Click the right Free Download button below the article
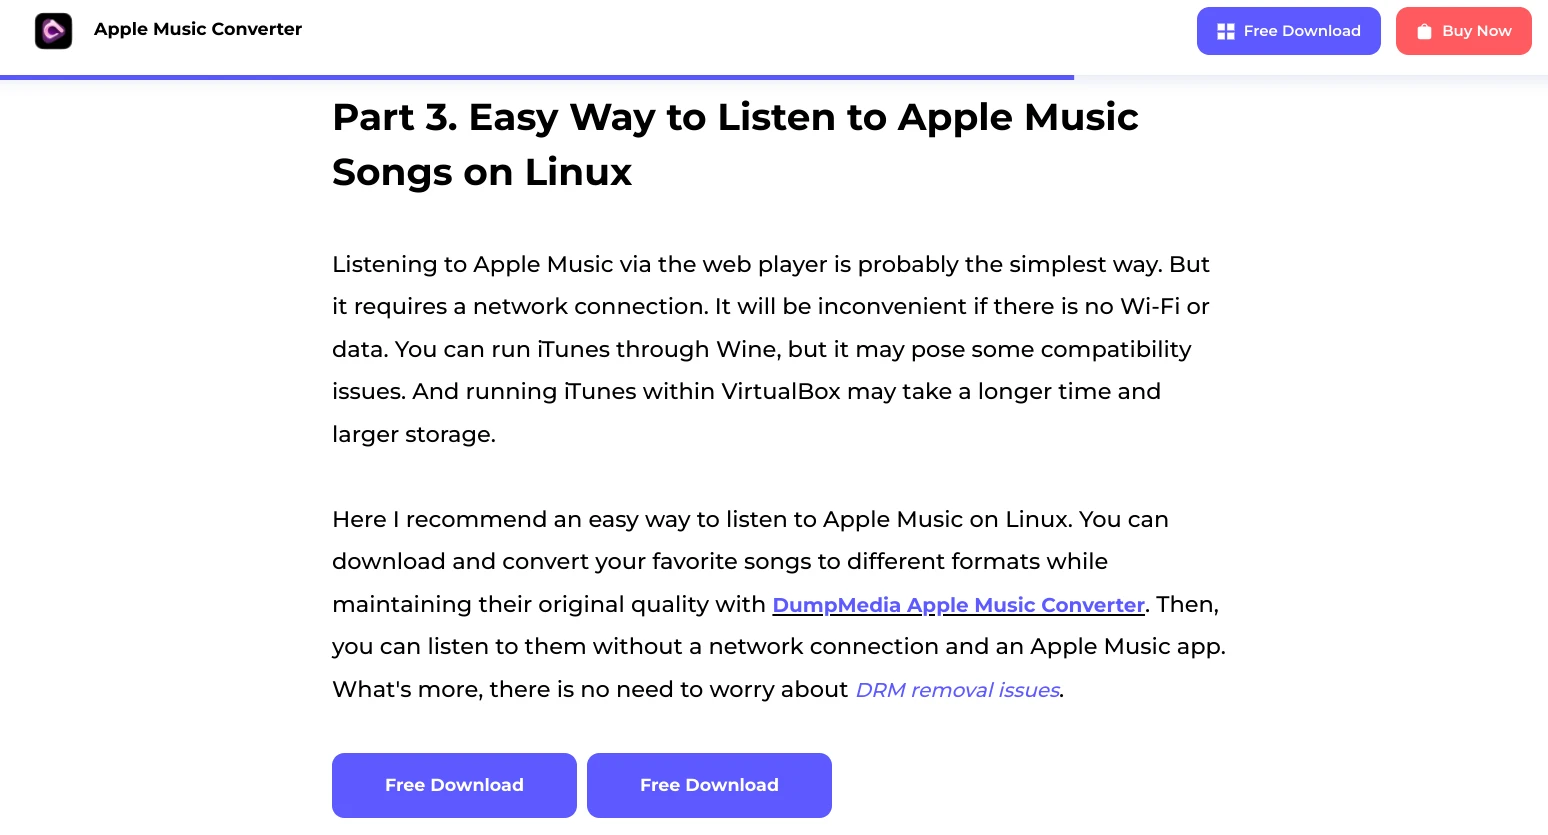1548x835 pixels. 709,785
